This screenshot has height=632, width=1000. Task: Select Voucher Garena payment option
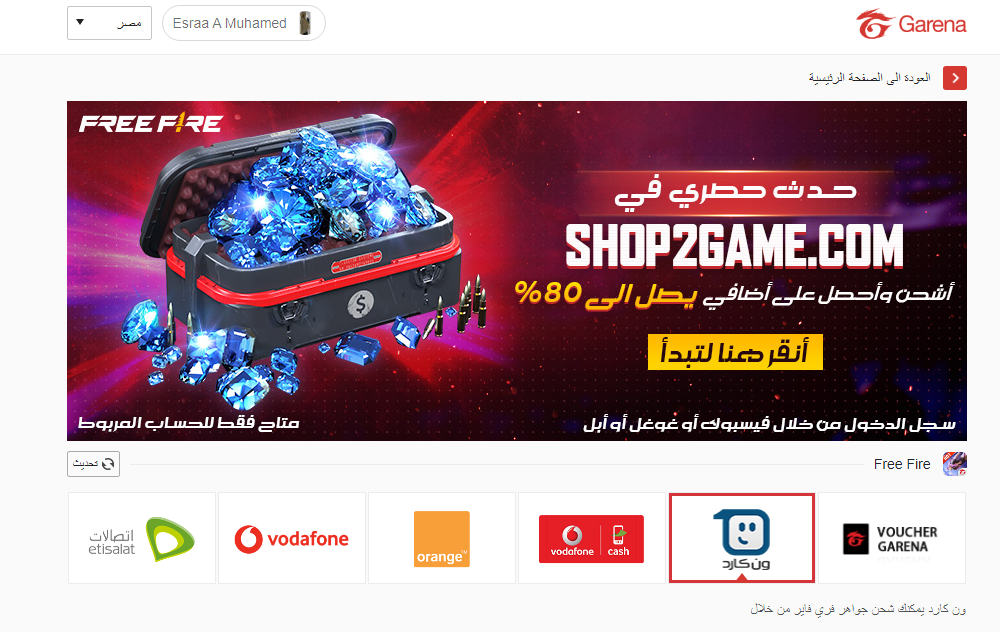click(x=892, y=538)
